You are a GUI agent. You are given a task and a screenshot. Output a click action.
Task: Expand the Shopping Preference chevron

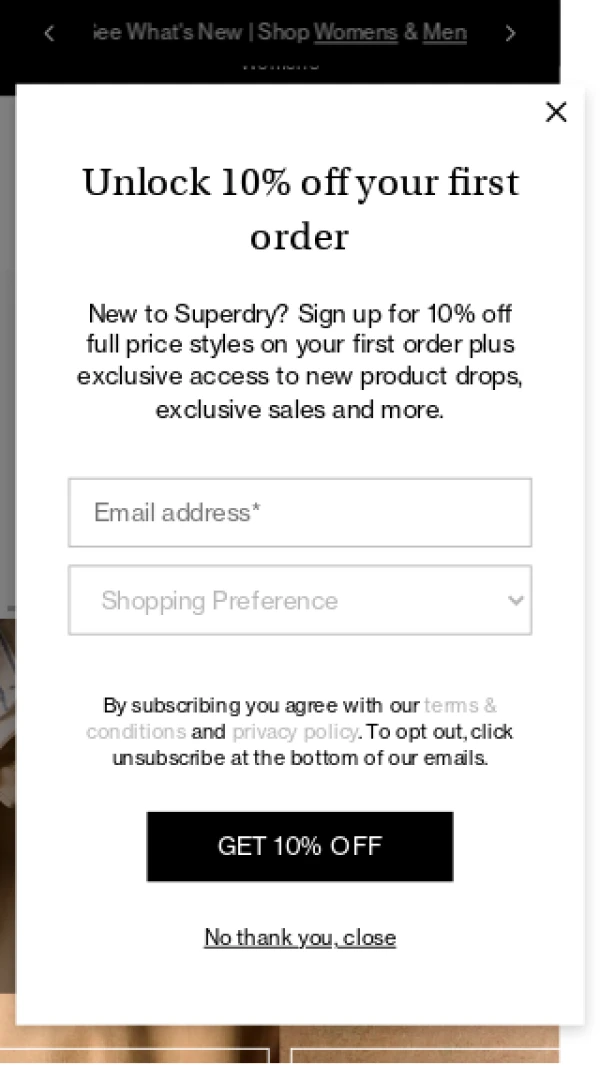pos(515,600)
